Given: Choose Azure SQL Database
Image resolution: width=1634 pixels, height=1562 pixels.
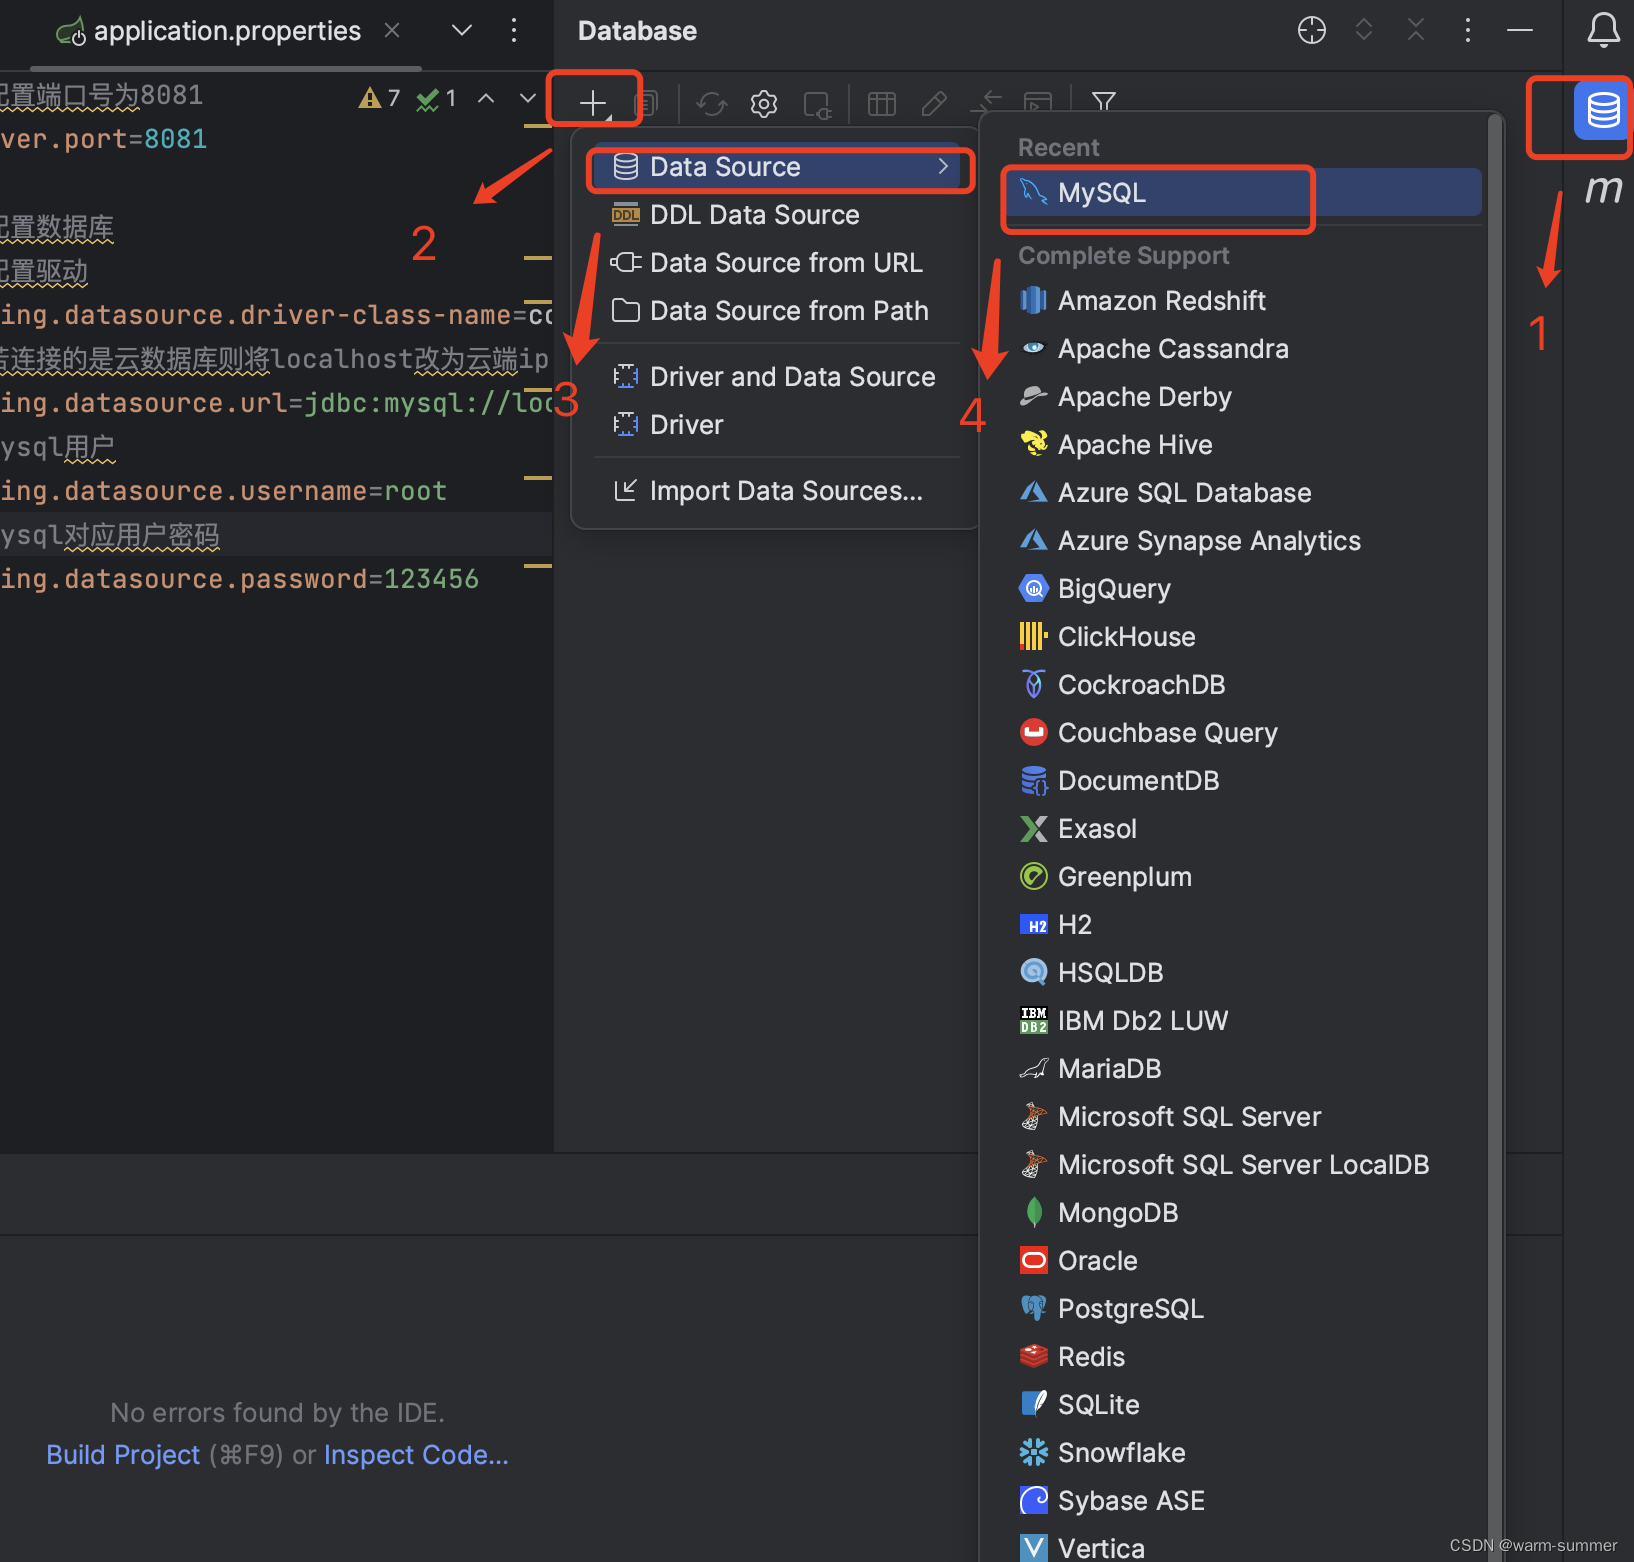Looking at the screenshot, I should (1243, 493).
